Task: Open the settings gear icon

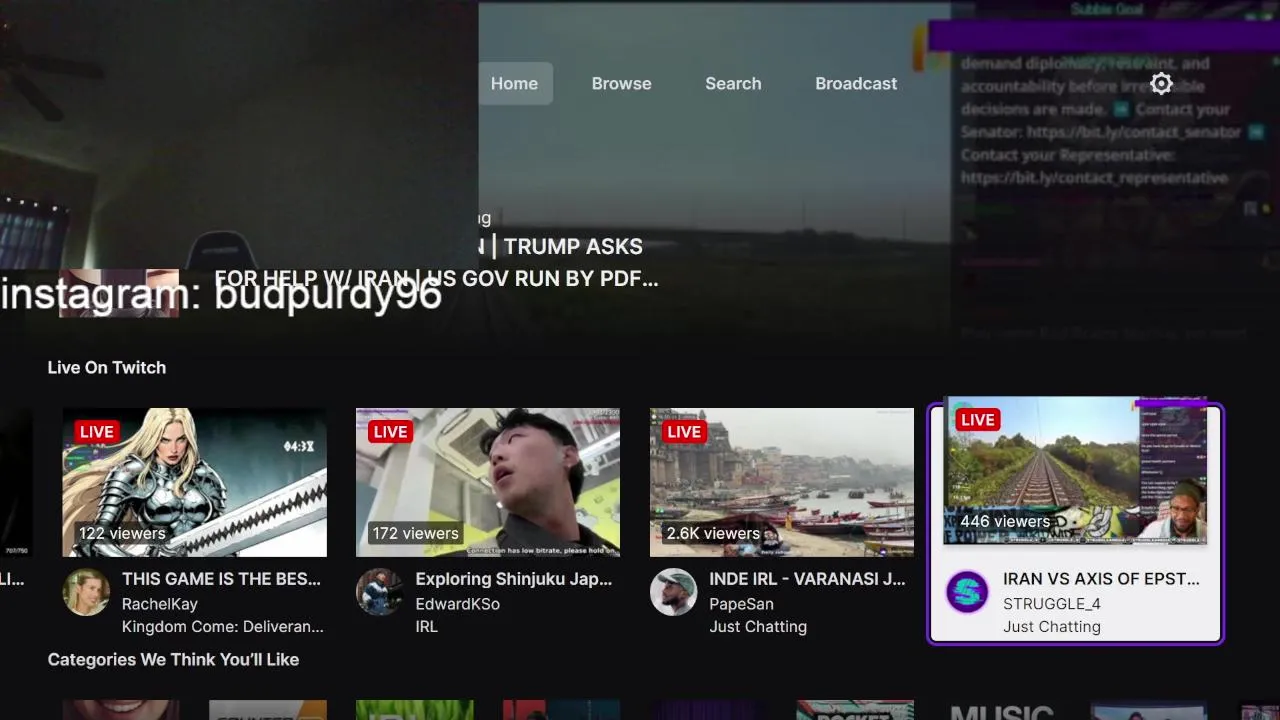Action: [1161, 83]
